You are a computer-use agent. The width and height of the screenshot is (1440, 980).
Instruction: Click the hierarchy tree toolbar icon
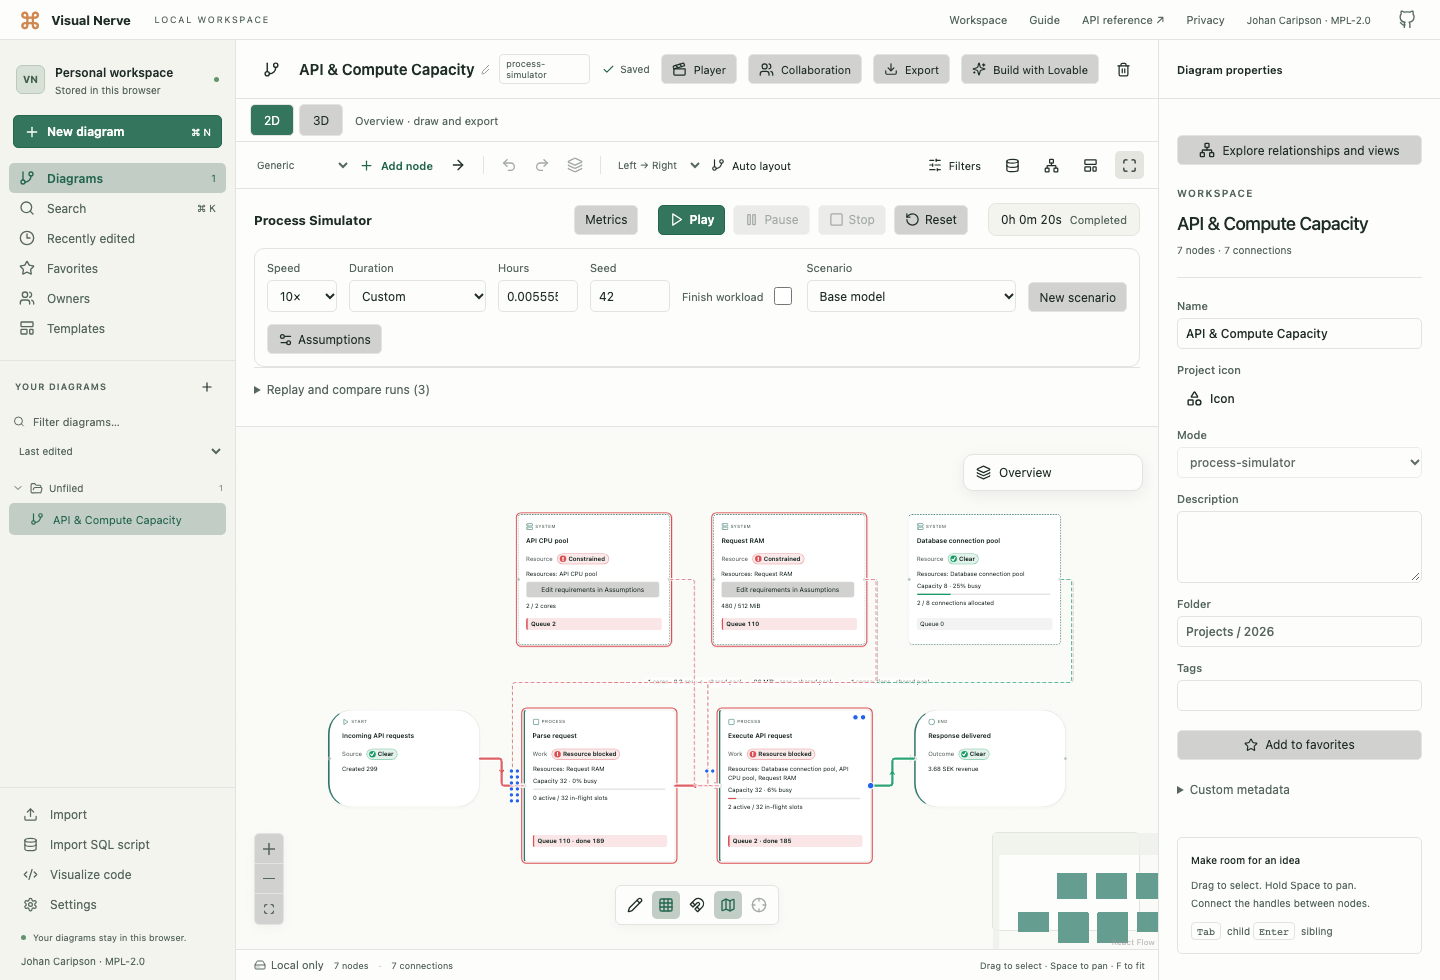click(1051, 166)
